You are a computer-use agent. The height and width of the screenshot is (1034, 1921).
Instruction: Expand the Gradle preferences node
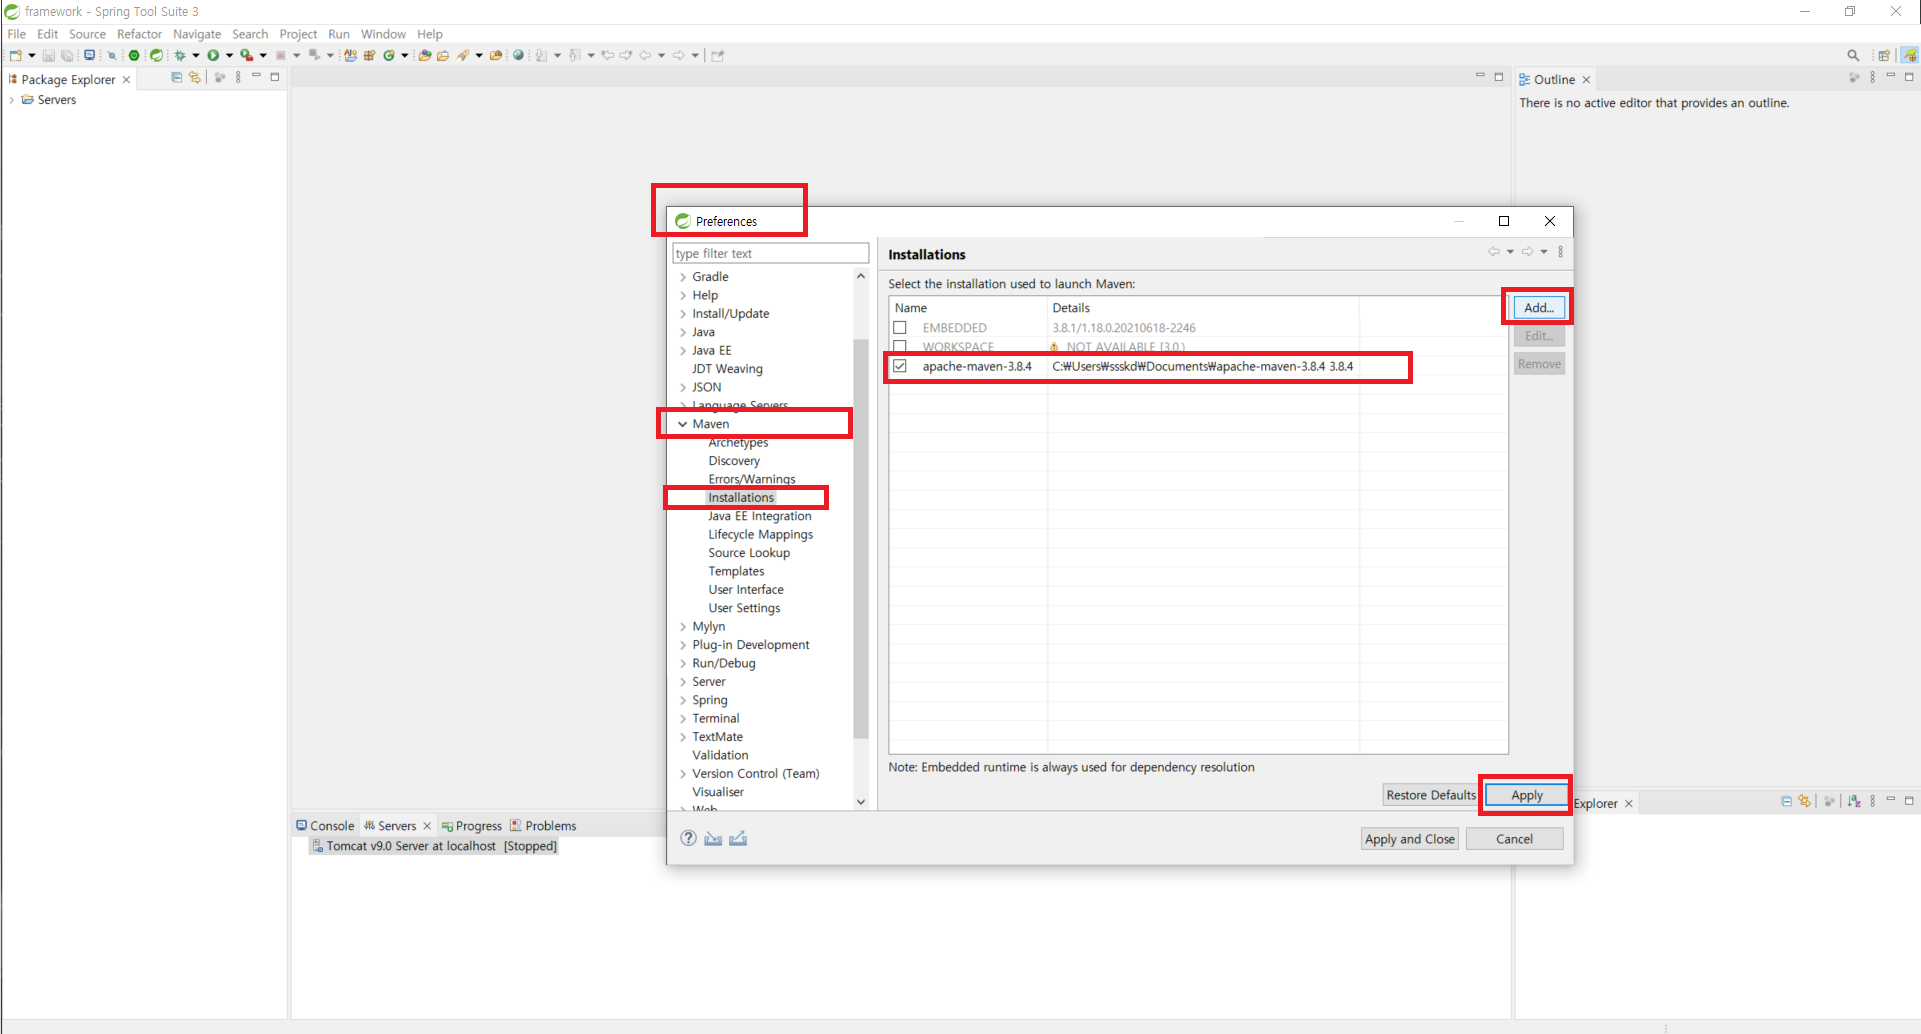(x=683, y=277)
